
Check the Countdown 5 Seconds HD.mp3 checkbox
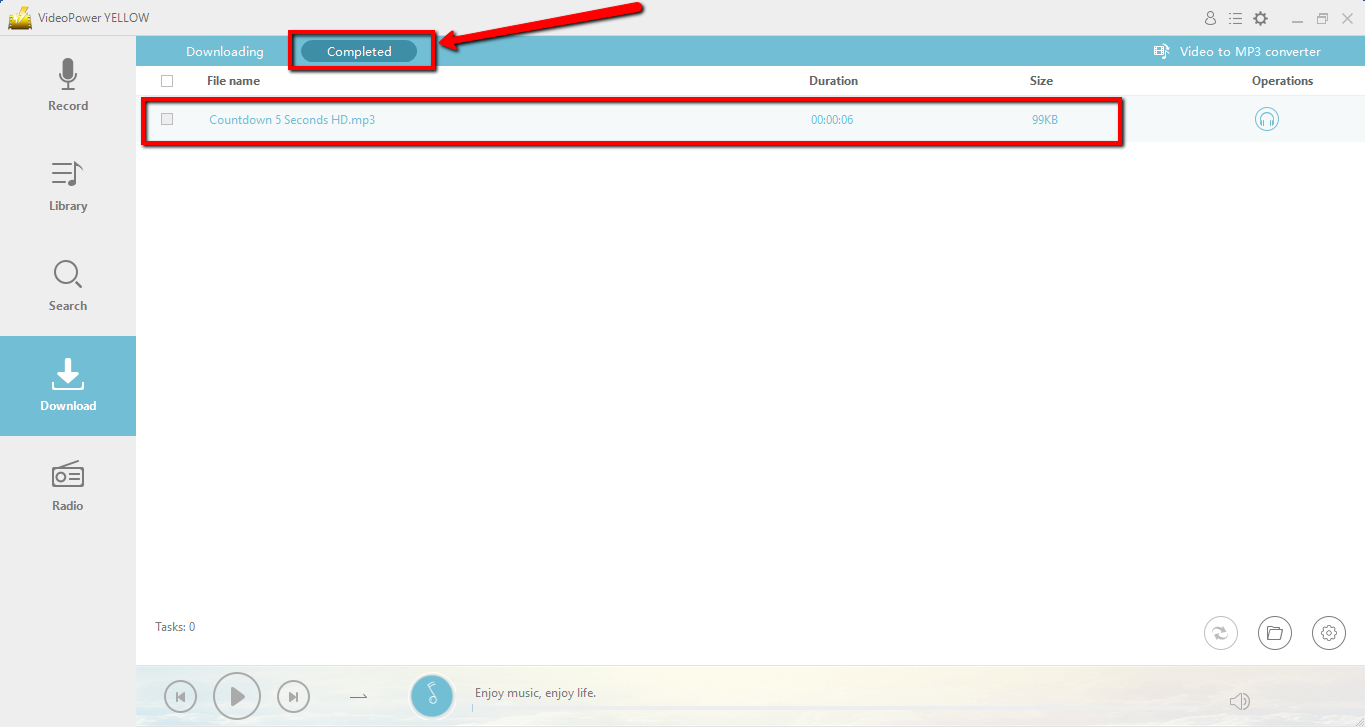click(x=167, y=118)
